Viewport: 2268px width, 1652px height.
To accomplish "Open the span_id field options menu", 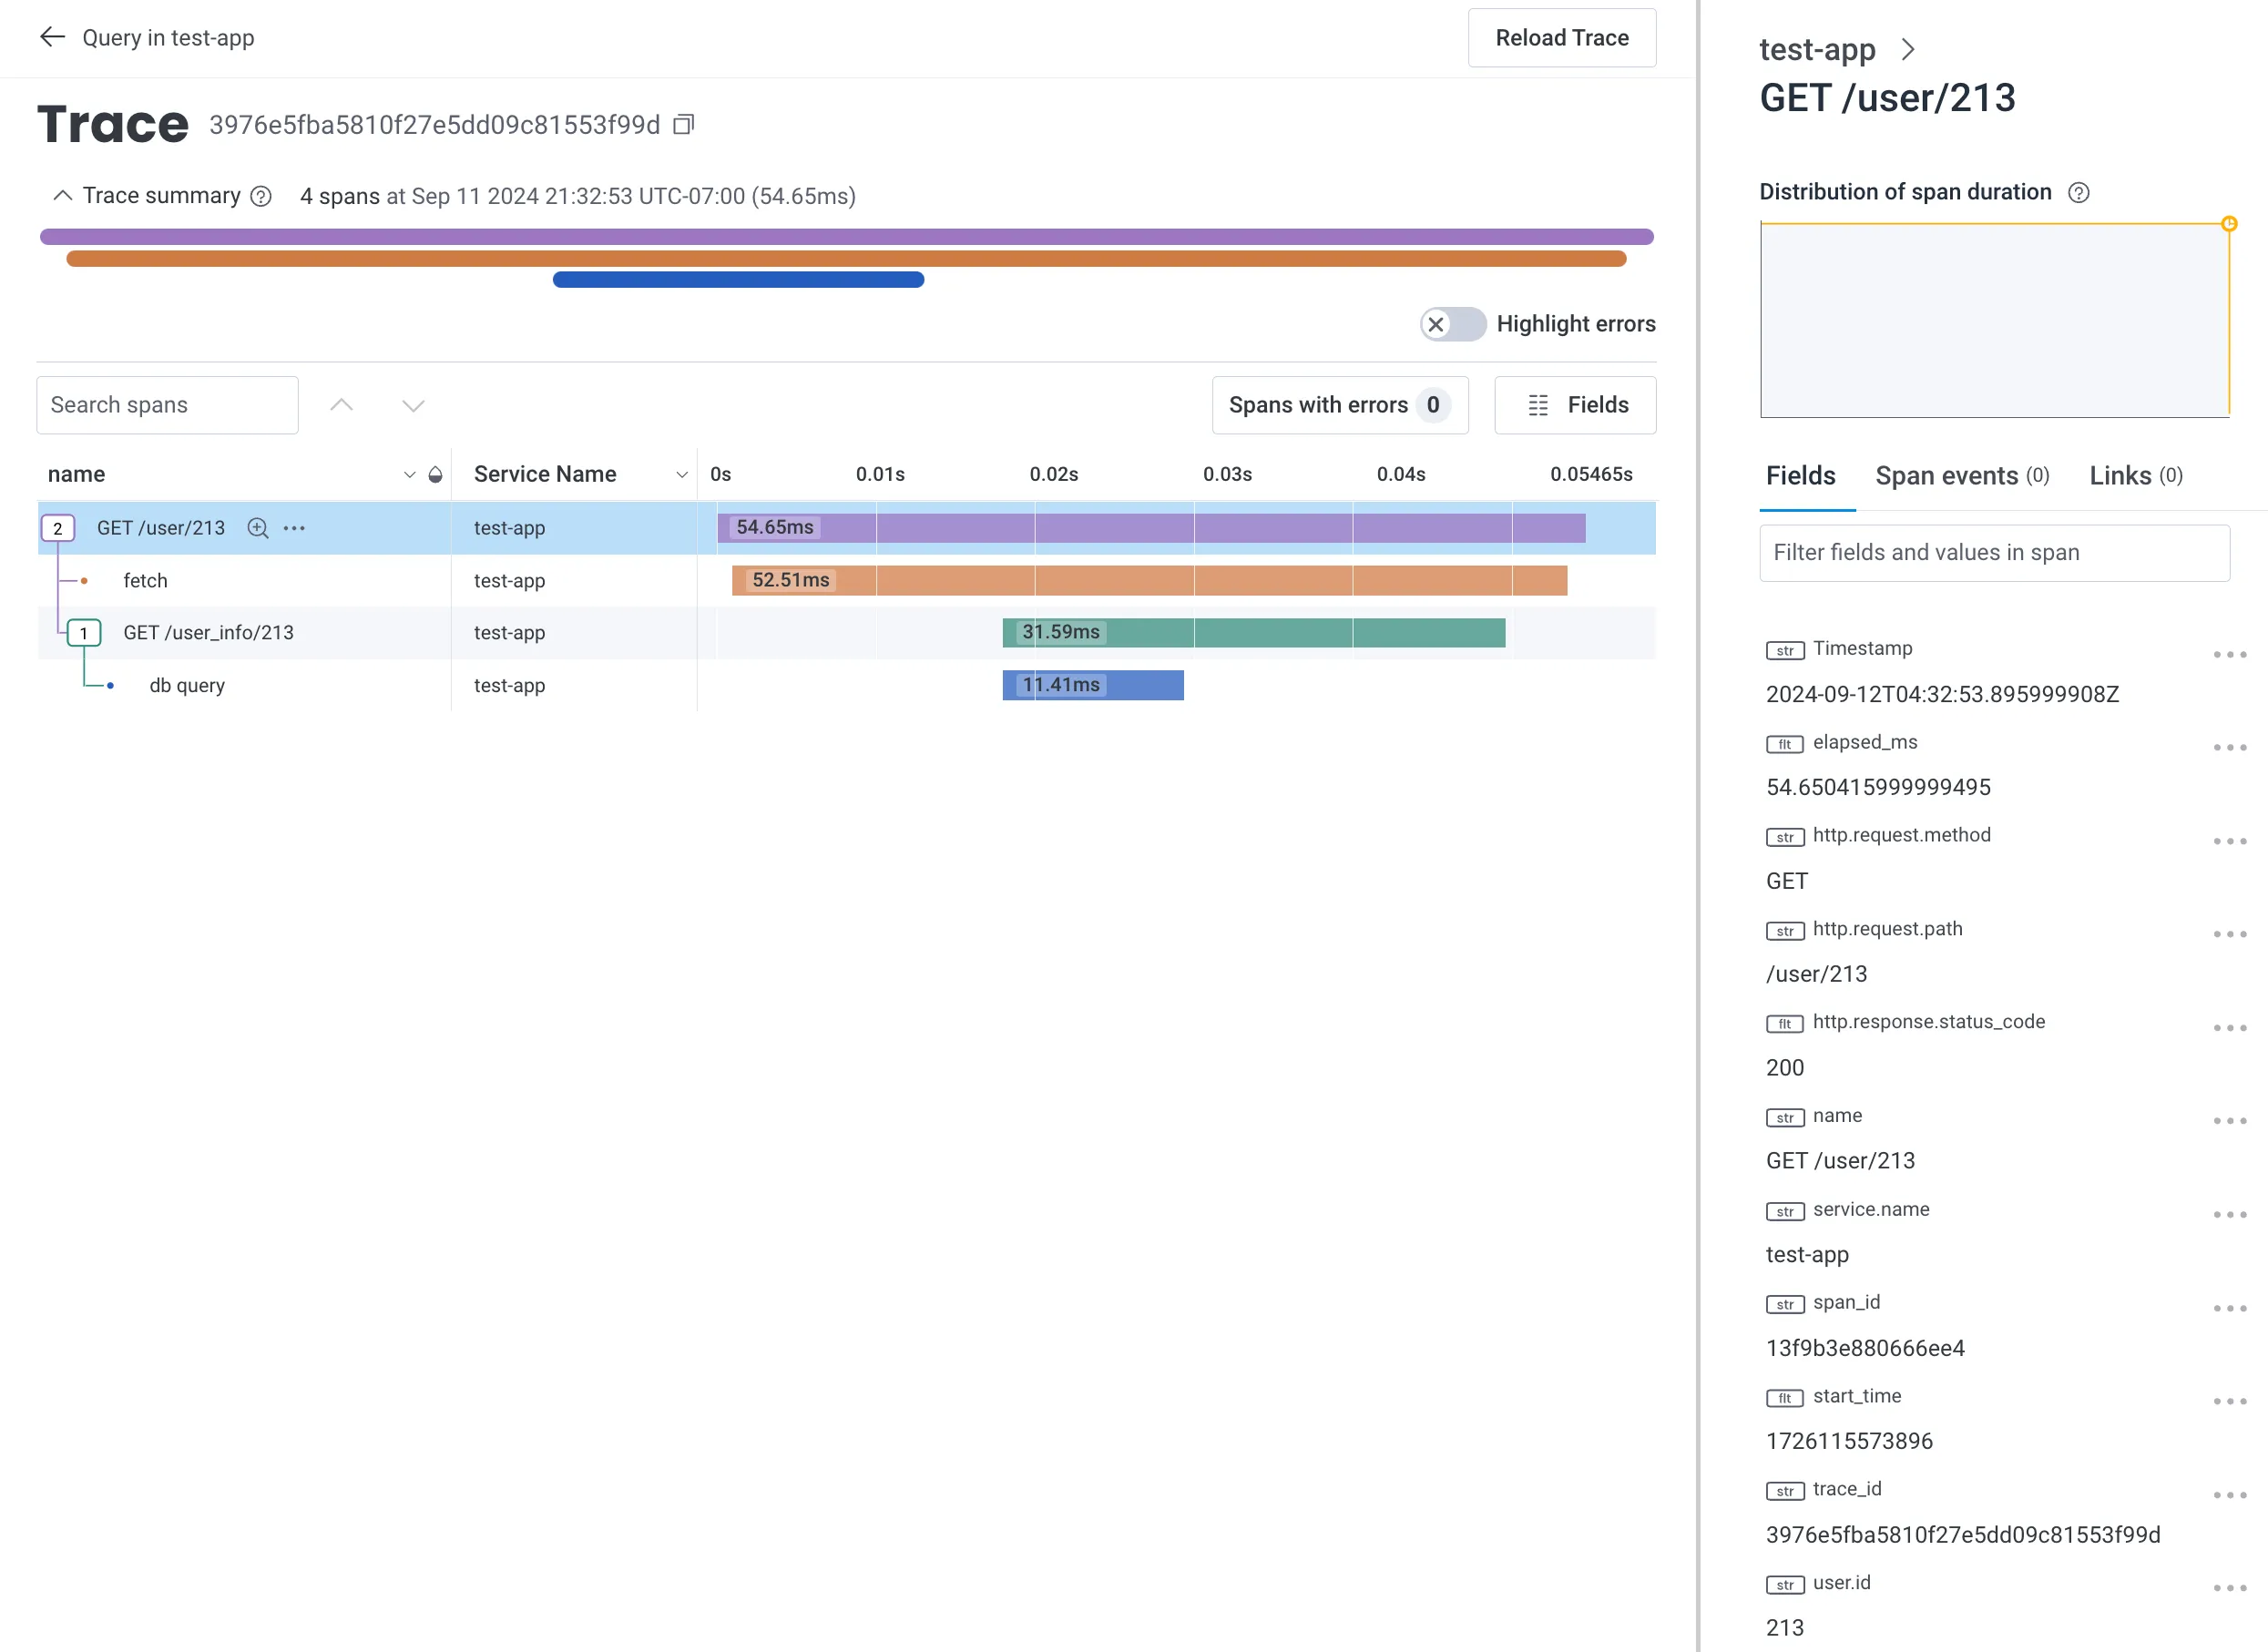I will (2229, 1308).
